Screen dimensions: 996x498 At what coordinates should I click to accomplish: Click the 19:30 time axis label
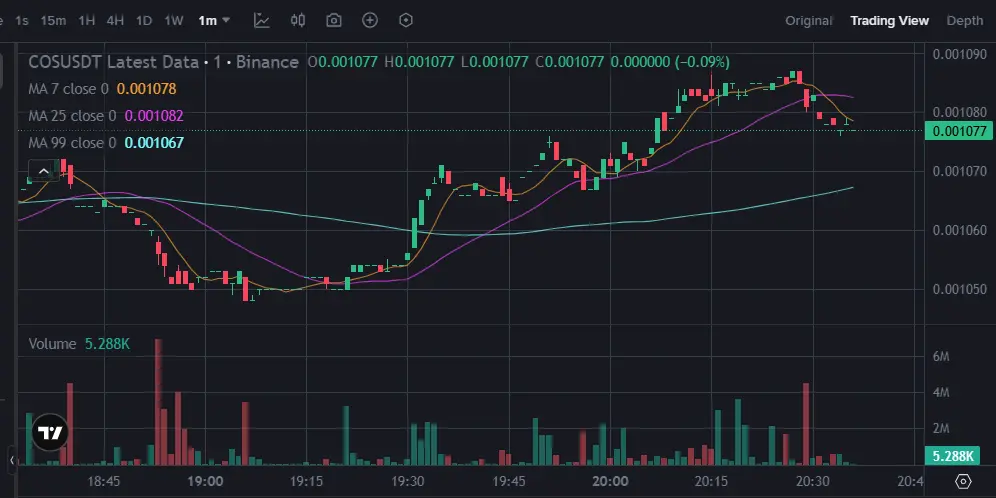click(408, 481)
